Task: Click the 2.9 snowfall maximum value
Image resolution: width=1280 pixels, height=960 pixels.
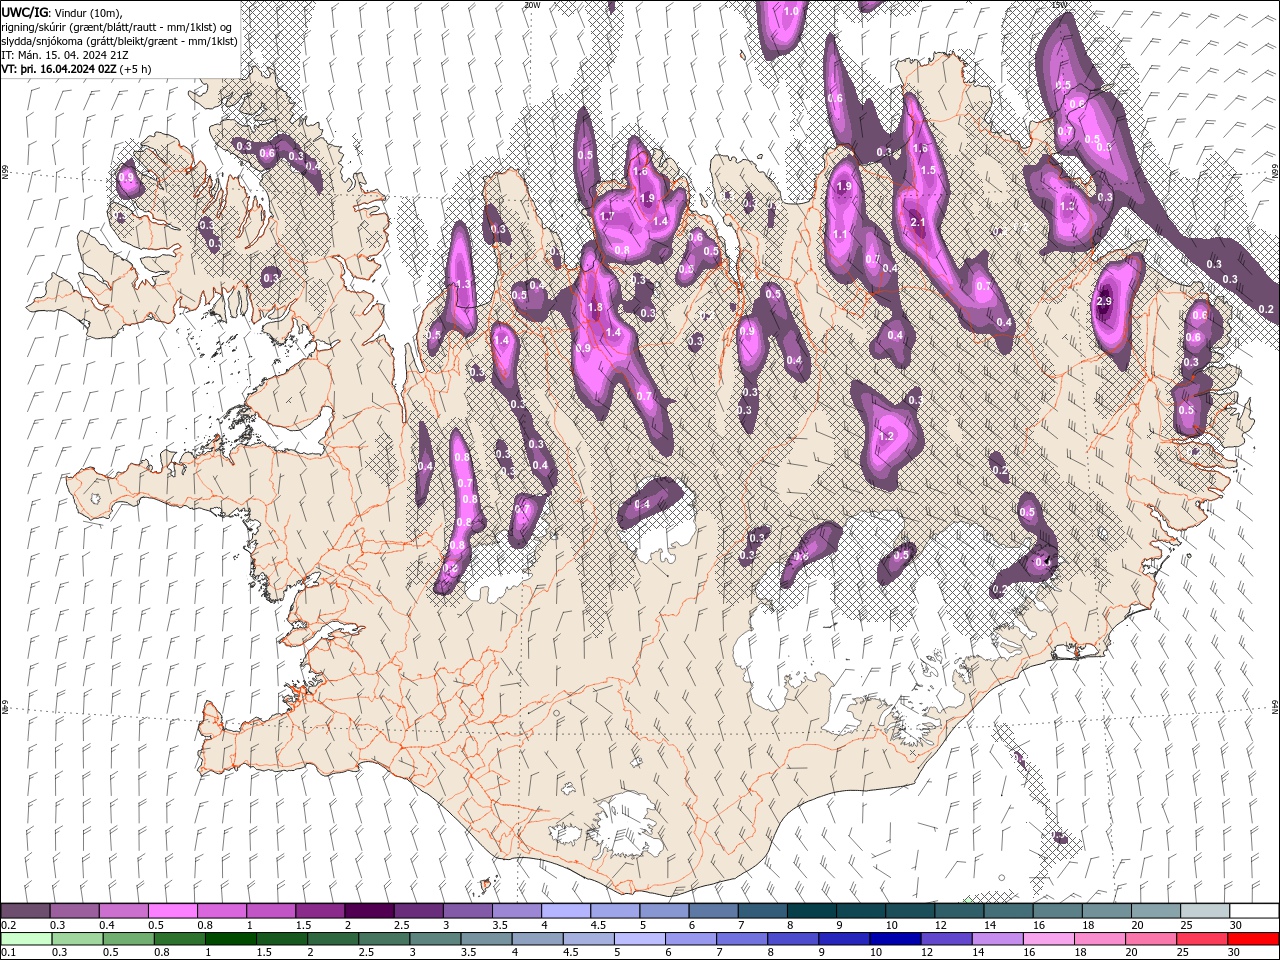Action: tap(1104, 301)
